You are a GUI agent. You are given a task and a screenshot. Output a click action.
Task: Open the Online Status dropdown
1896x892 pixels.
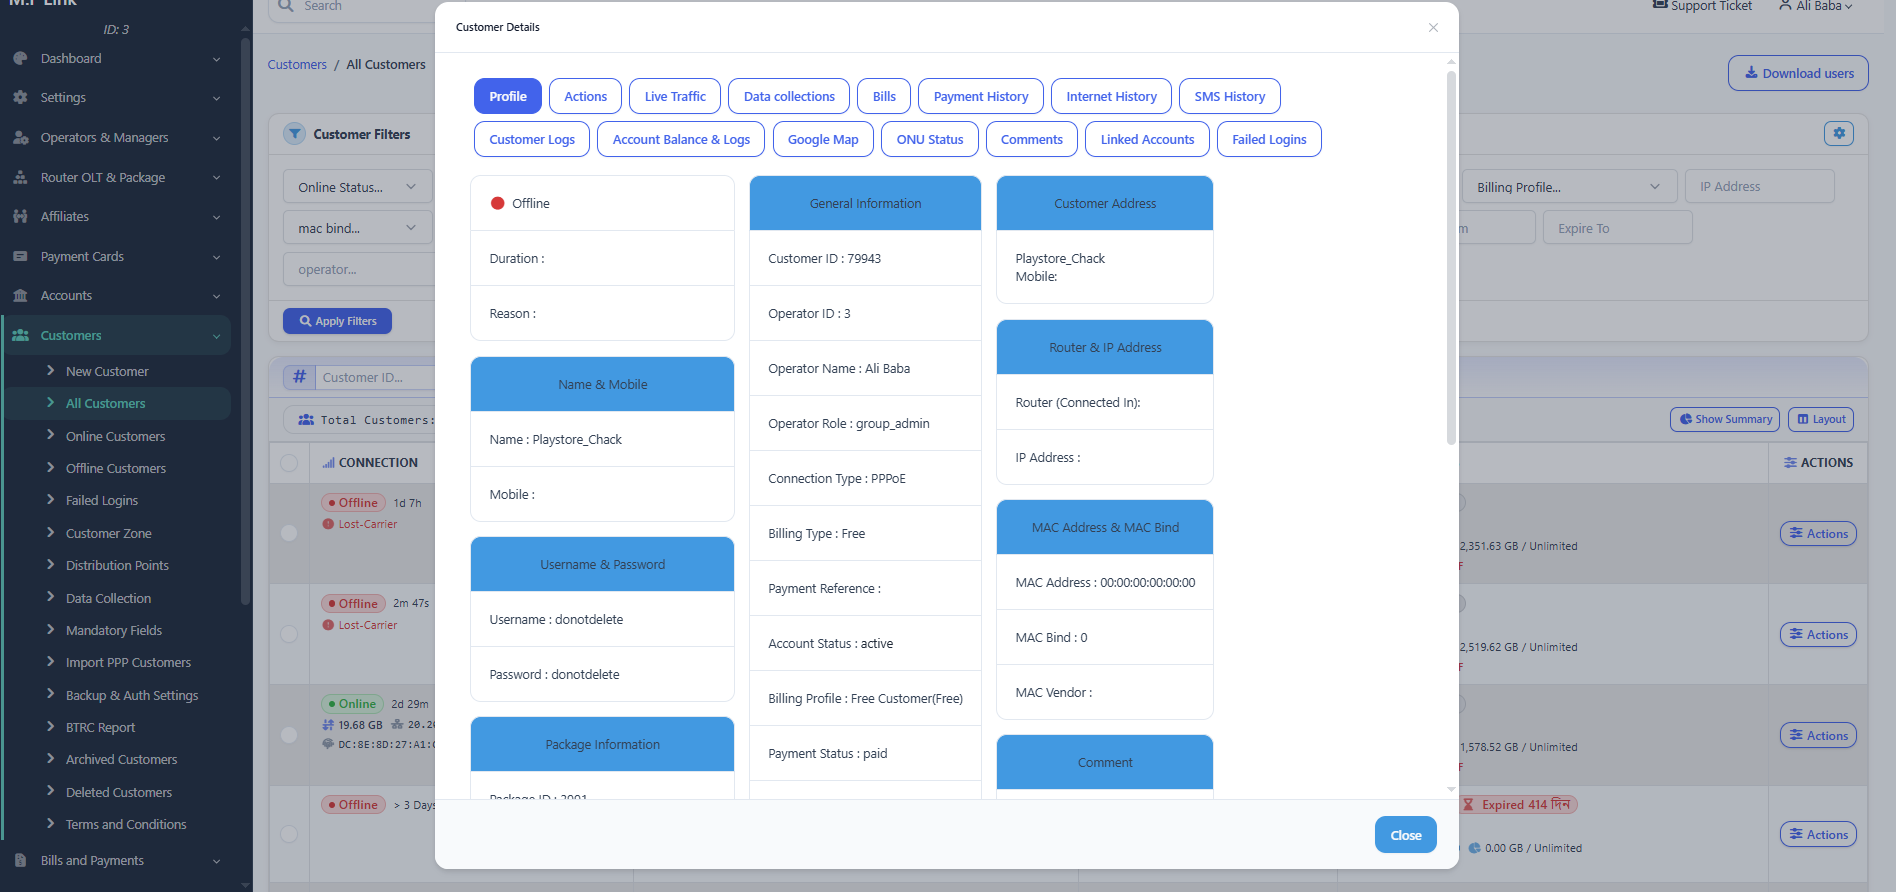358,187
